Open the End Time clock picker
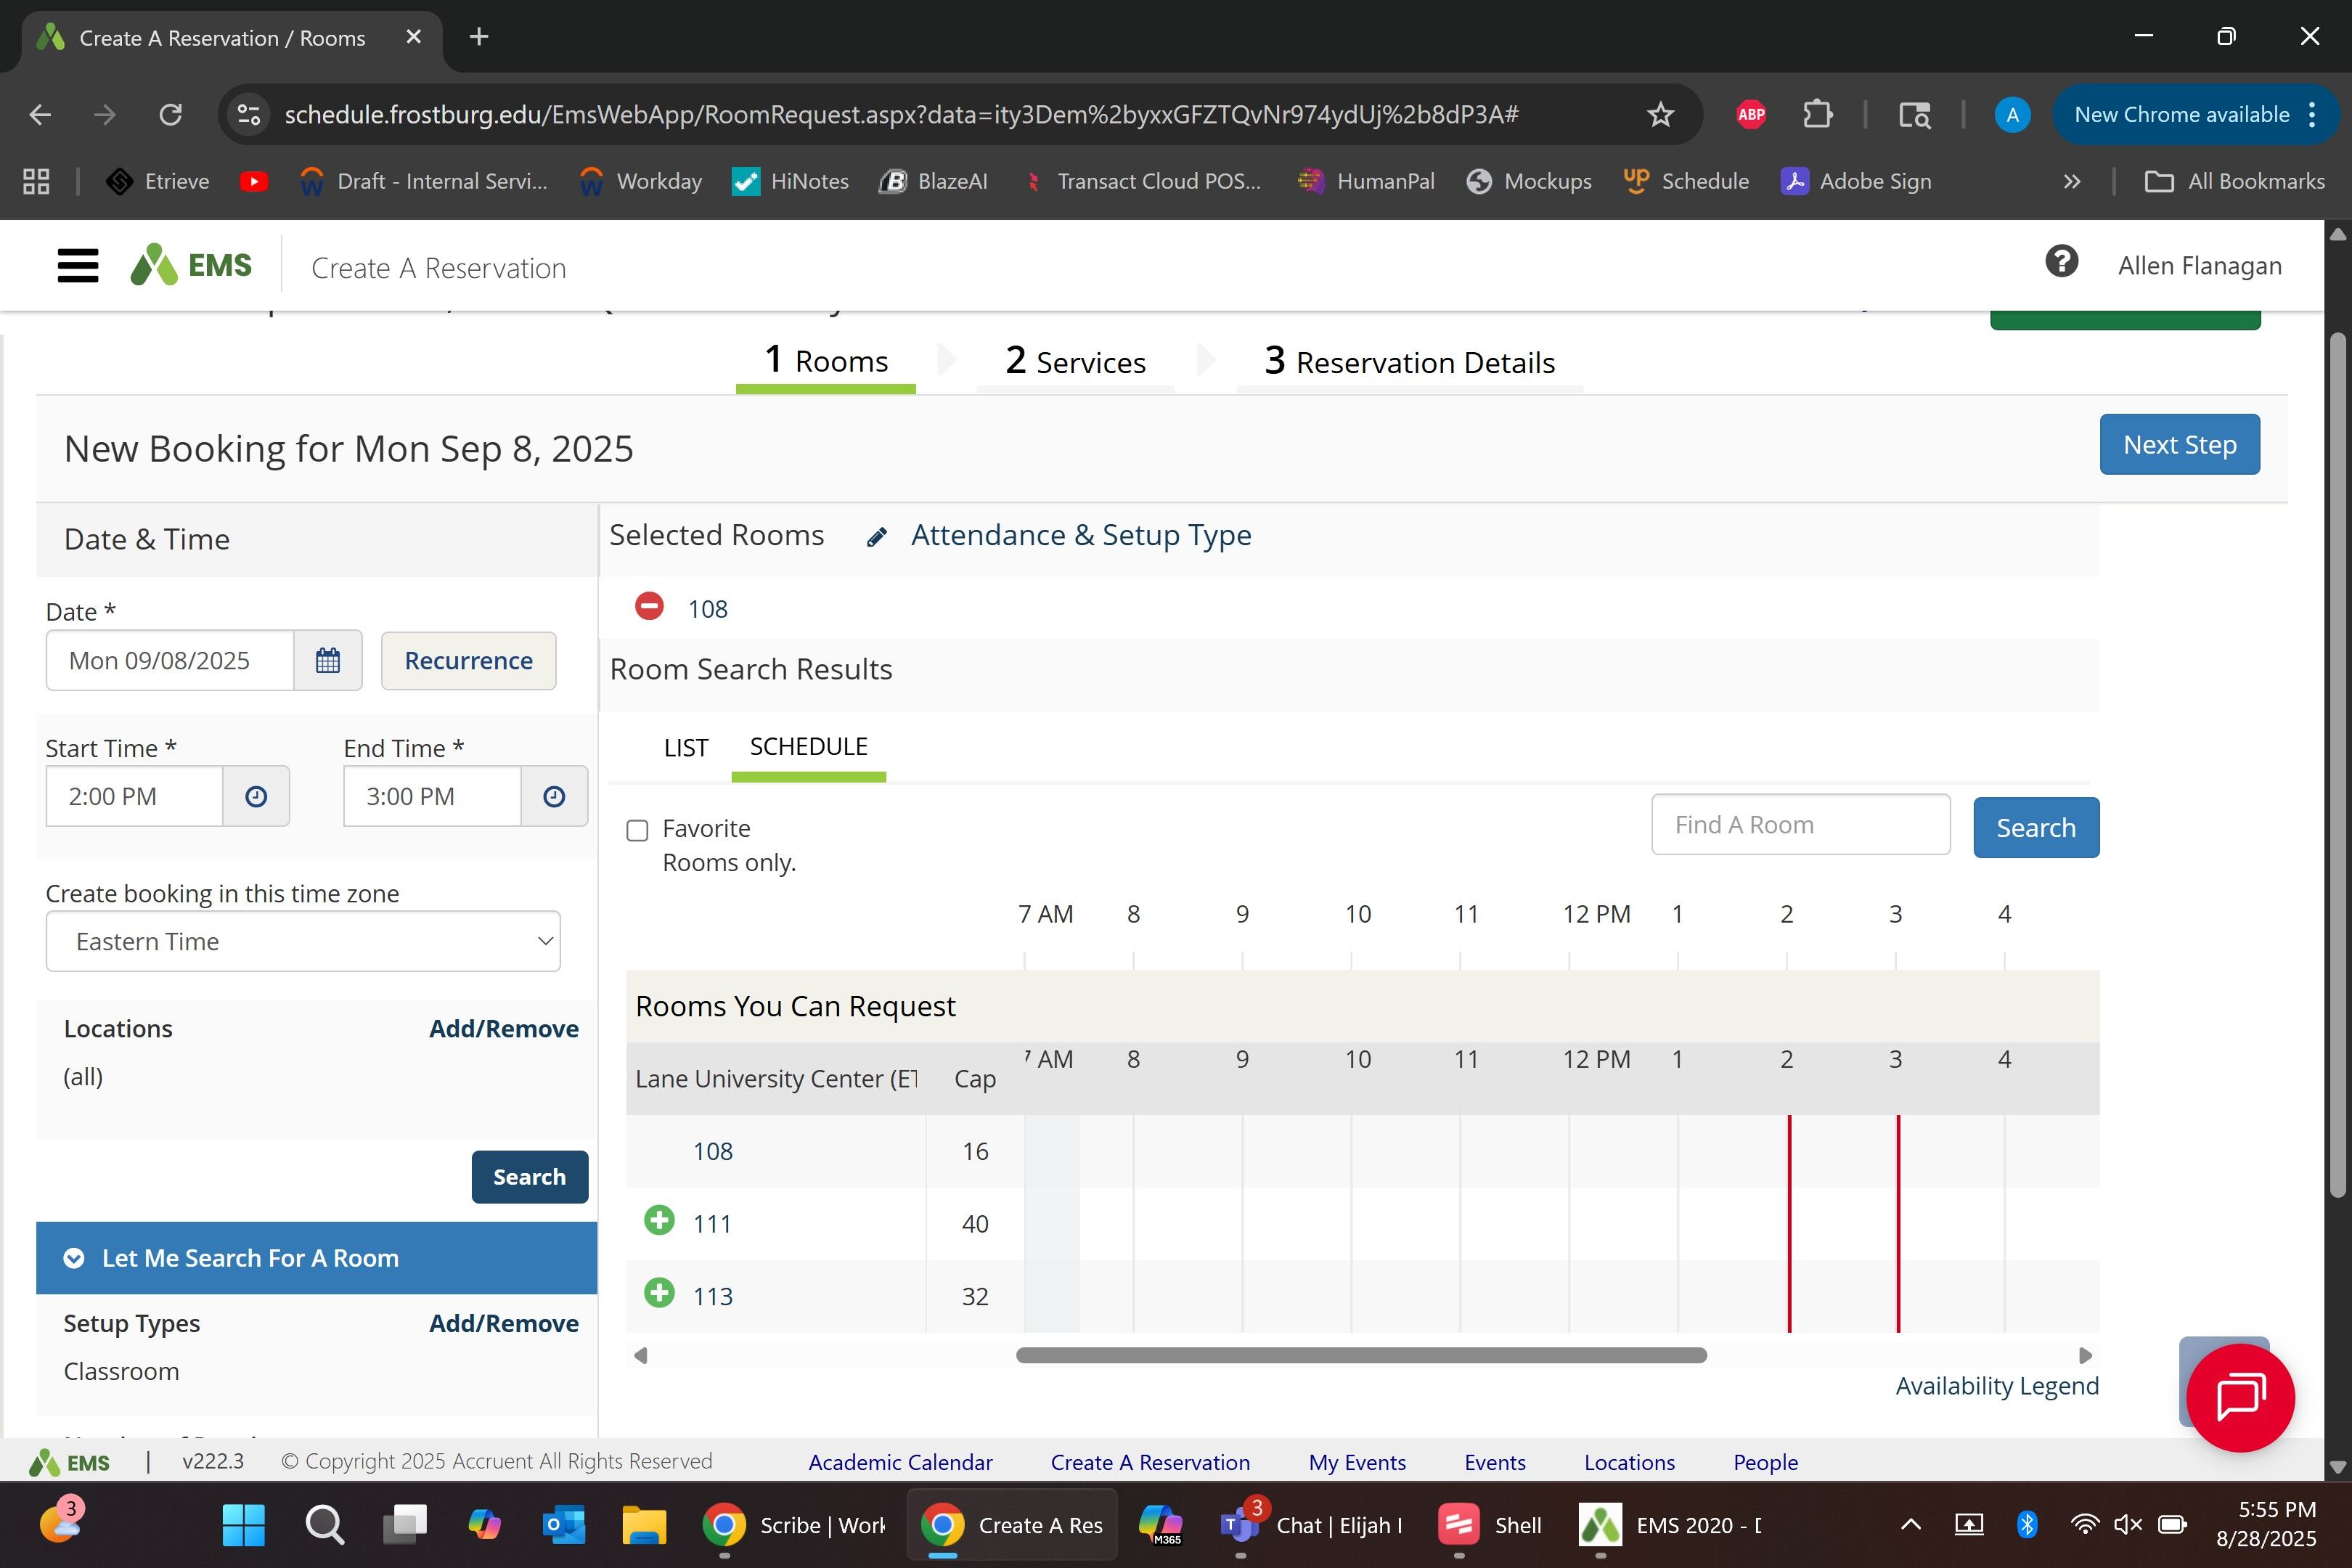The image size is (2352, 1568). pyautogui.click(x=554, y=796)
